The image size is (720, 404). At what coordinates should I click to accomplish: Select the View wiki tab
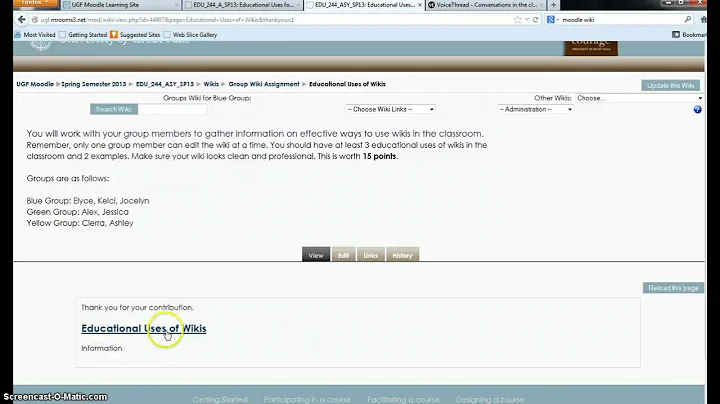point(316,255)
